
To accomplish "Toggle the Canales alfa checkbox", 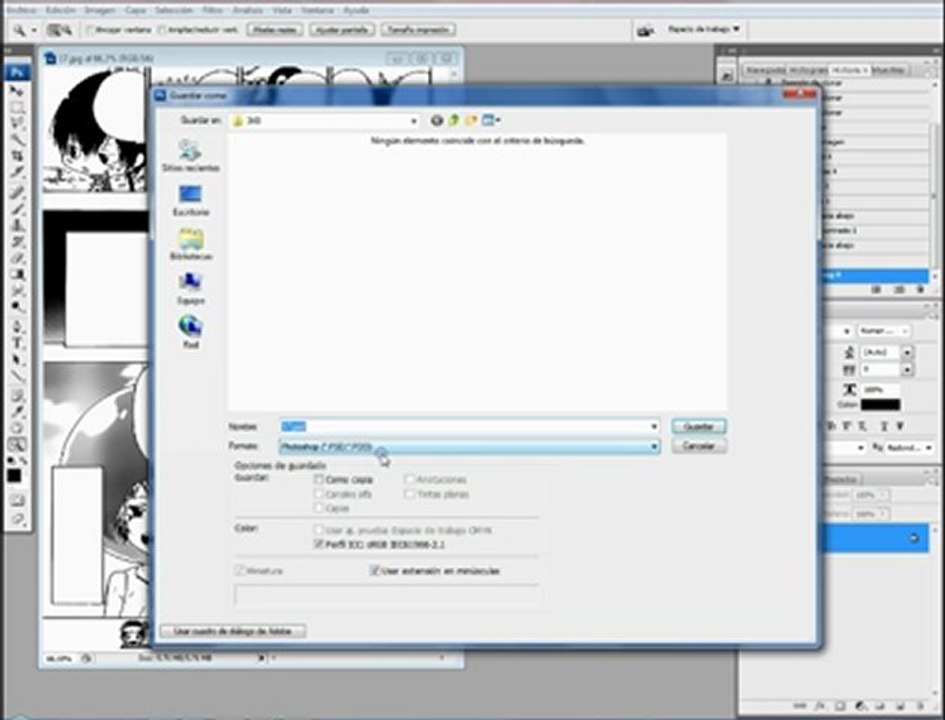I will pos(319,494).
